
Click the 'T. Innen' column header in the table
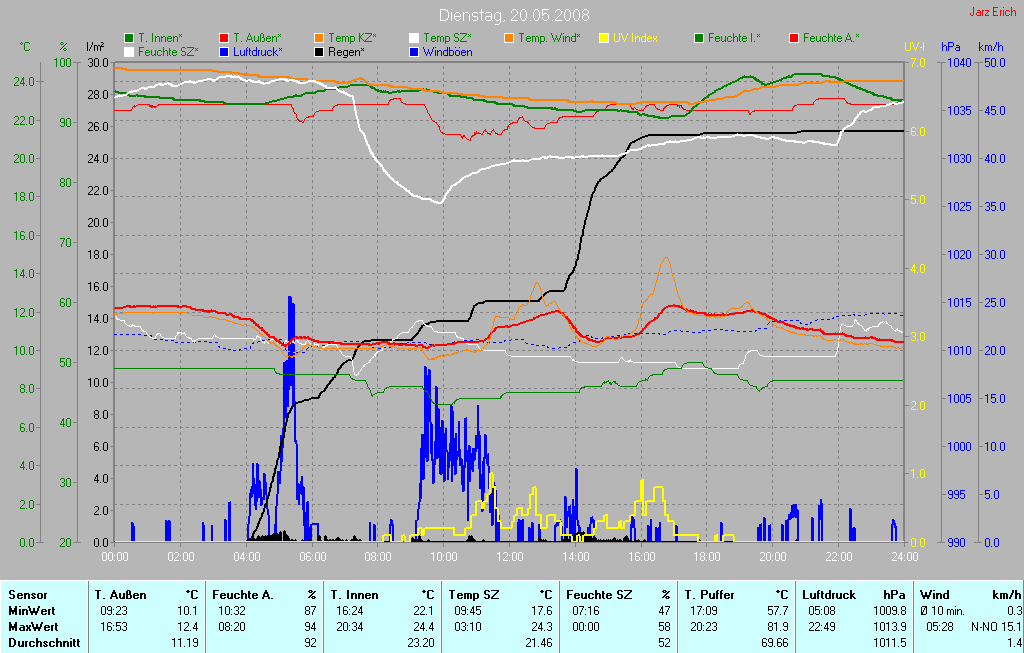click(354, 595)
